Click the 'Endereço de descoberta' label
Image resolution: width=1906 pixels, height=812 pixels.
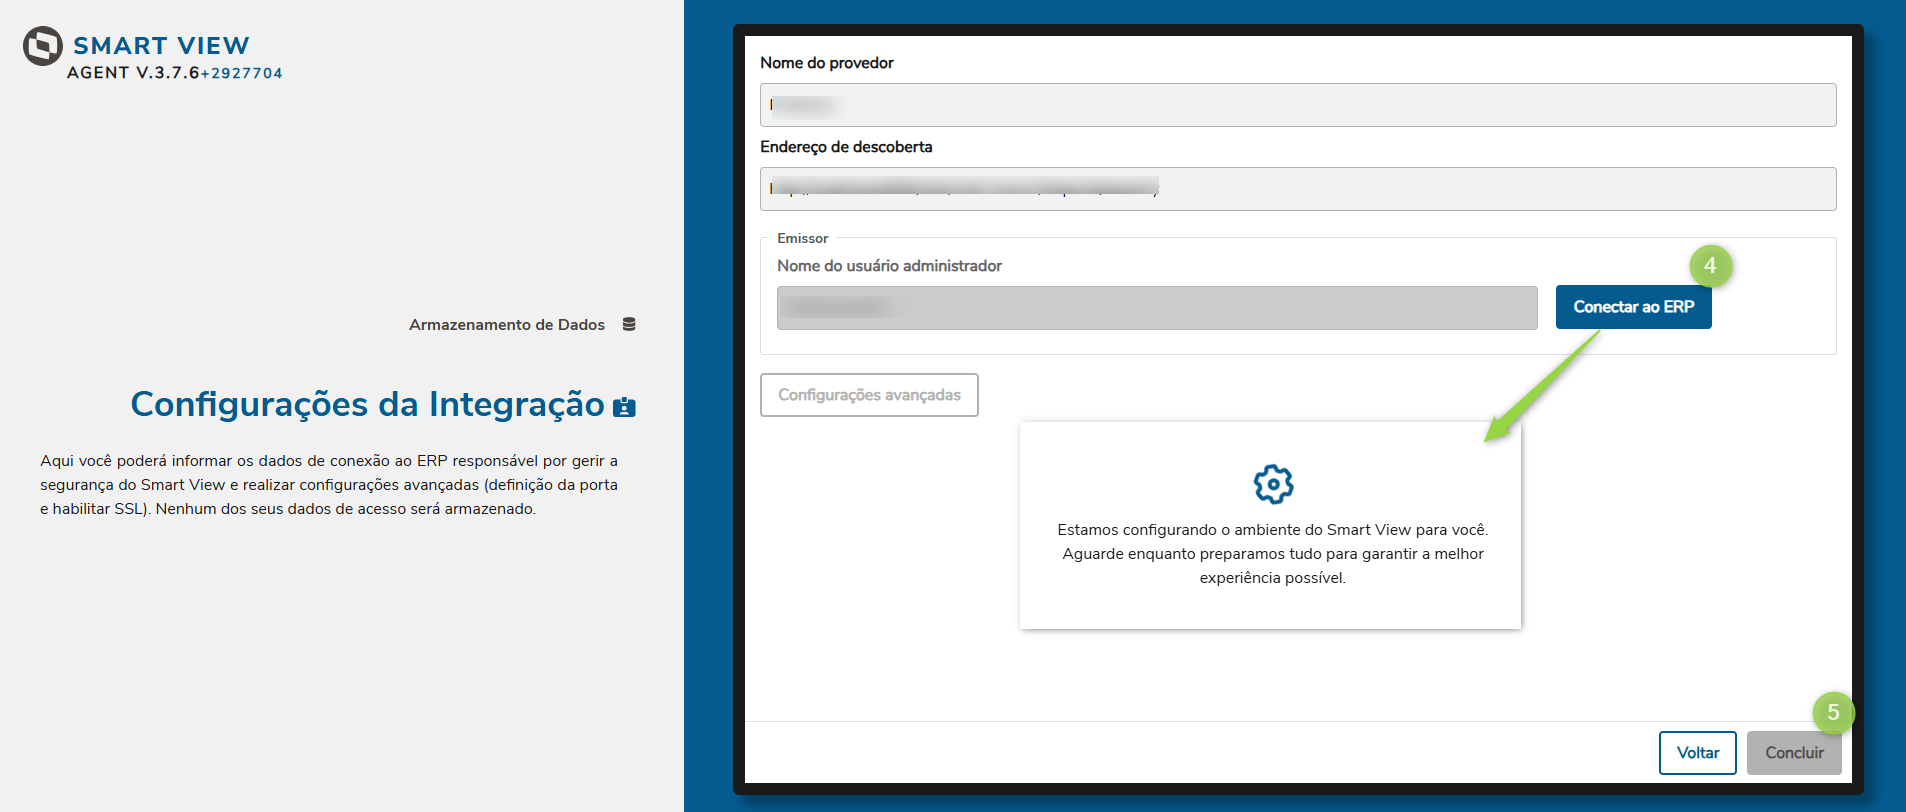coord(846,147)
